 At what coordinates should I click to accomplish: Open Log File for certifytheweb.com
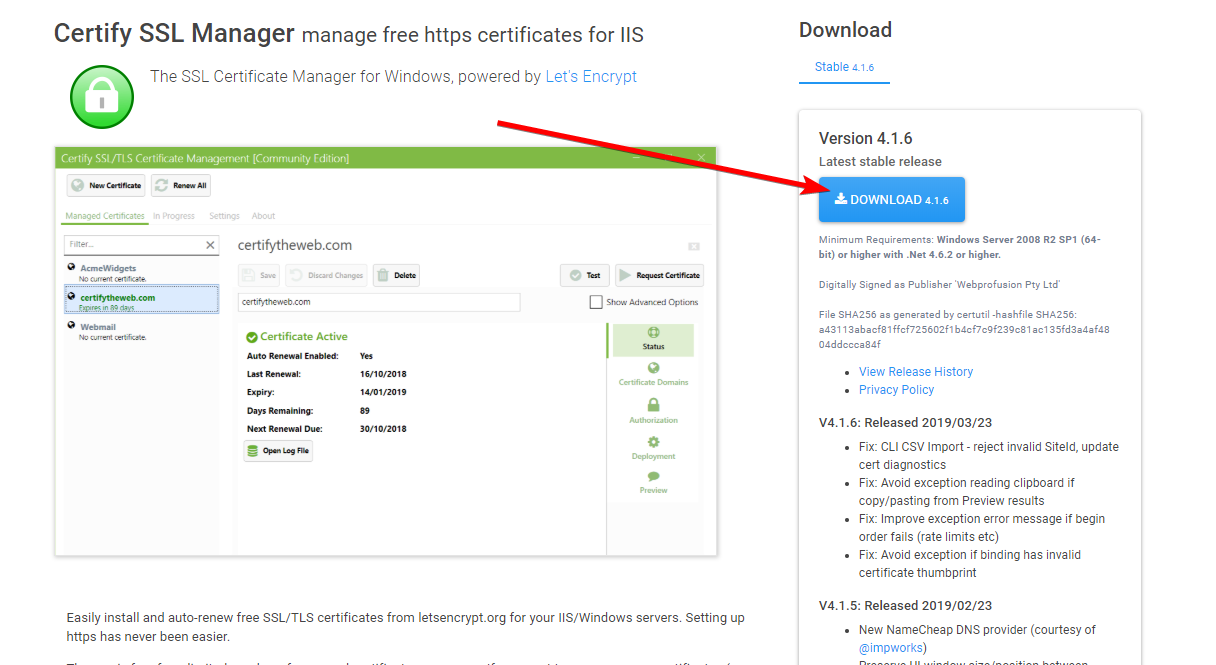click(x=279, y=450)
